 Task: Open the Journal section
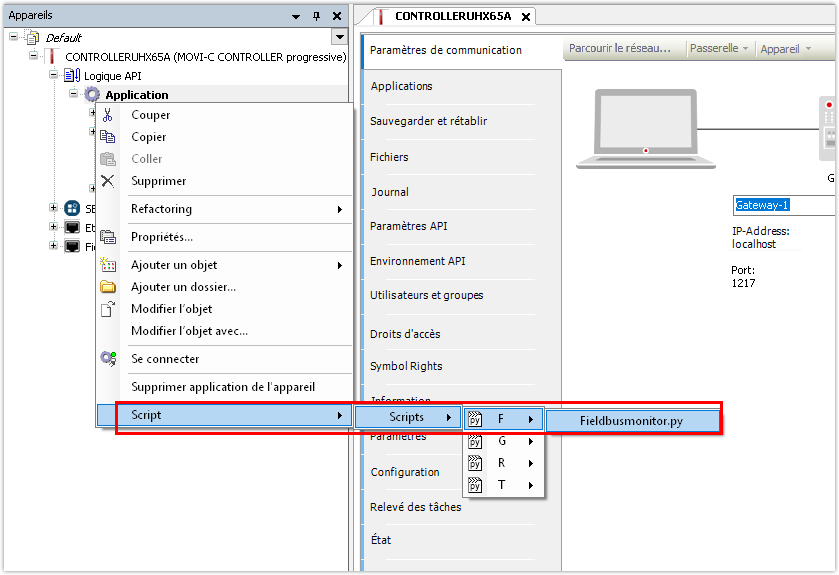coord(390,192)
